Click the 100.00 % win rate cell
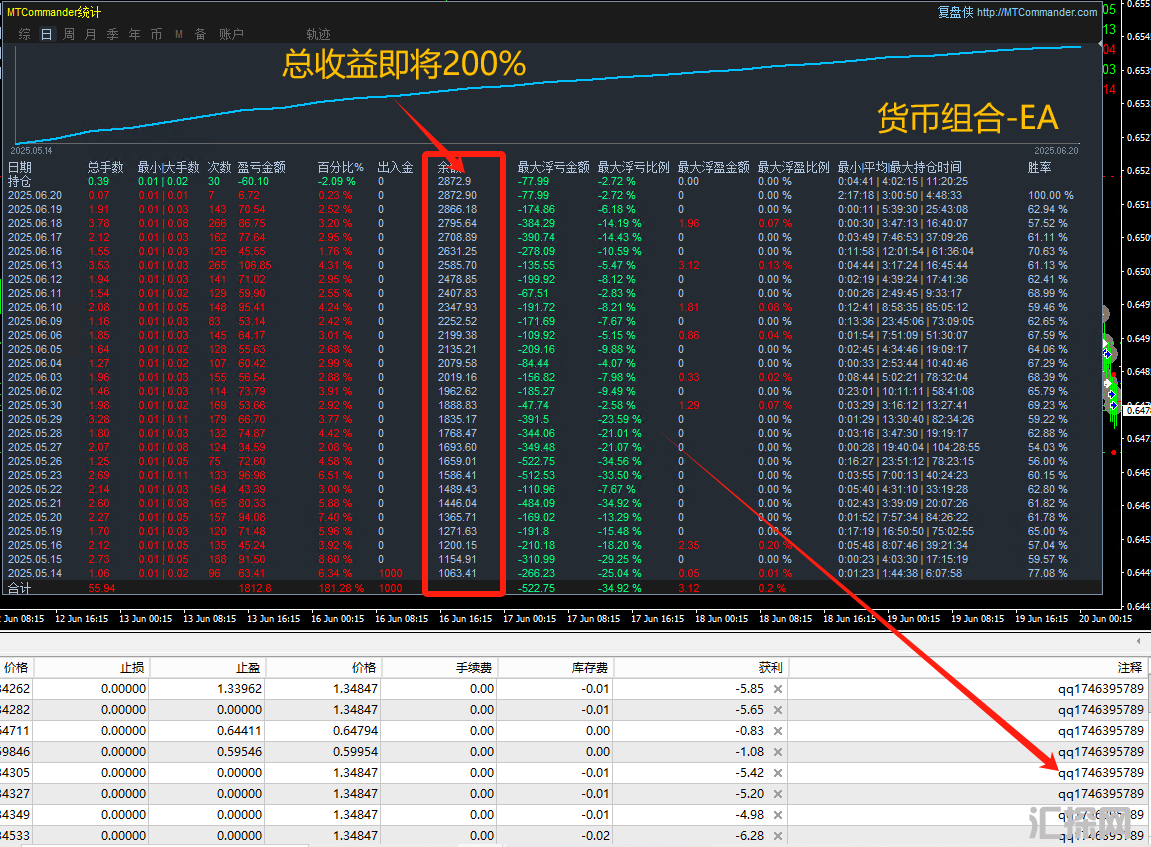 (1050, 195)
